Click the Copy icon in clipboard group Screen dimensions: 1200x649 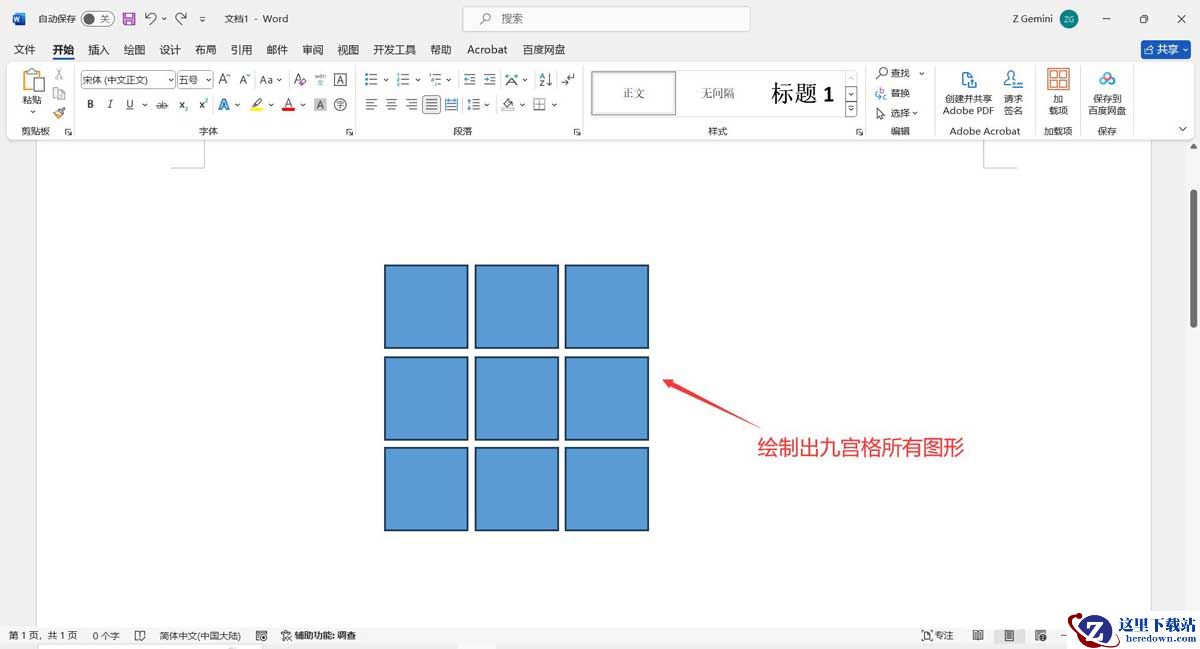coord(59,93)
